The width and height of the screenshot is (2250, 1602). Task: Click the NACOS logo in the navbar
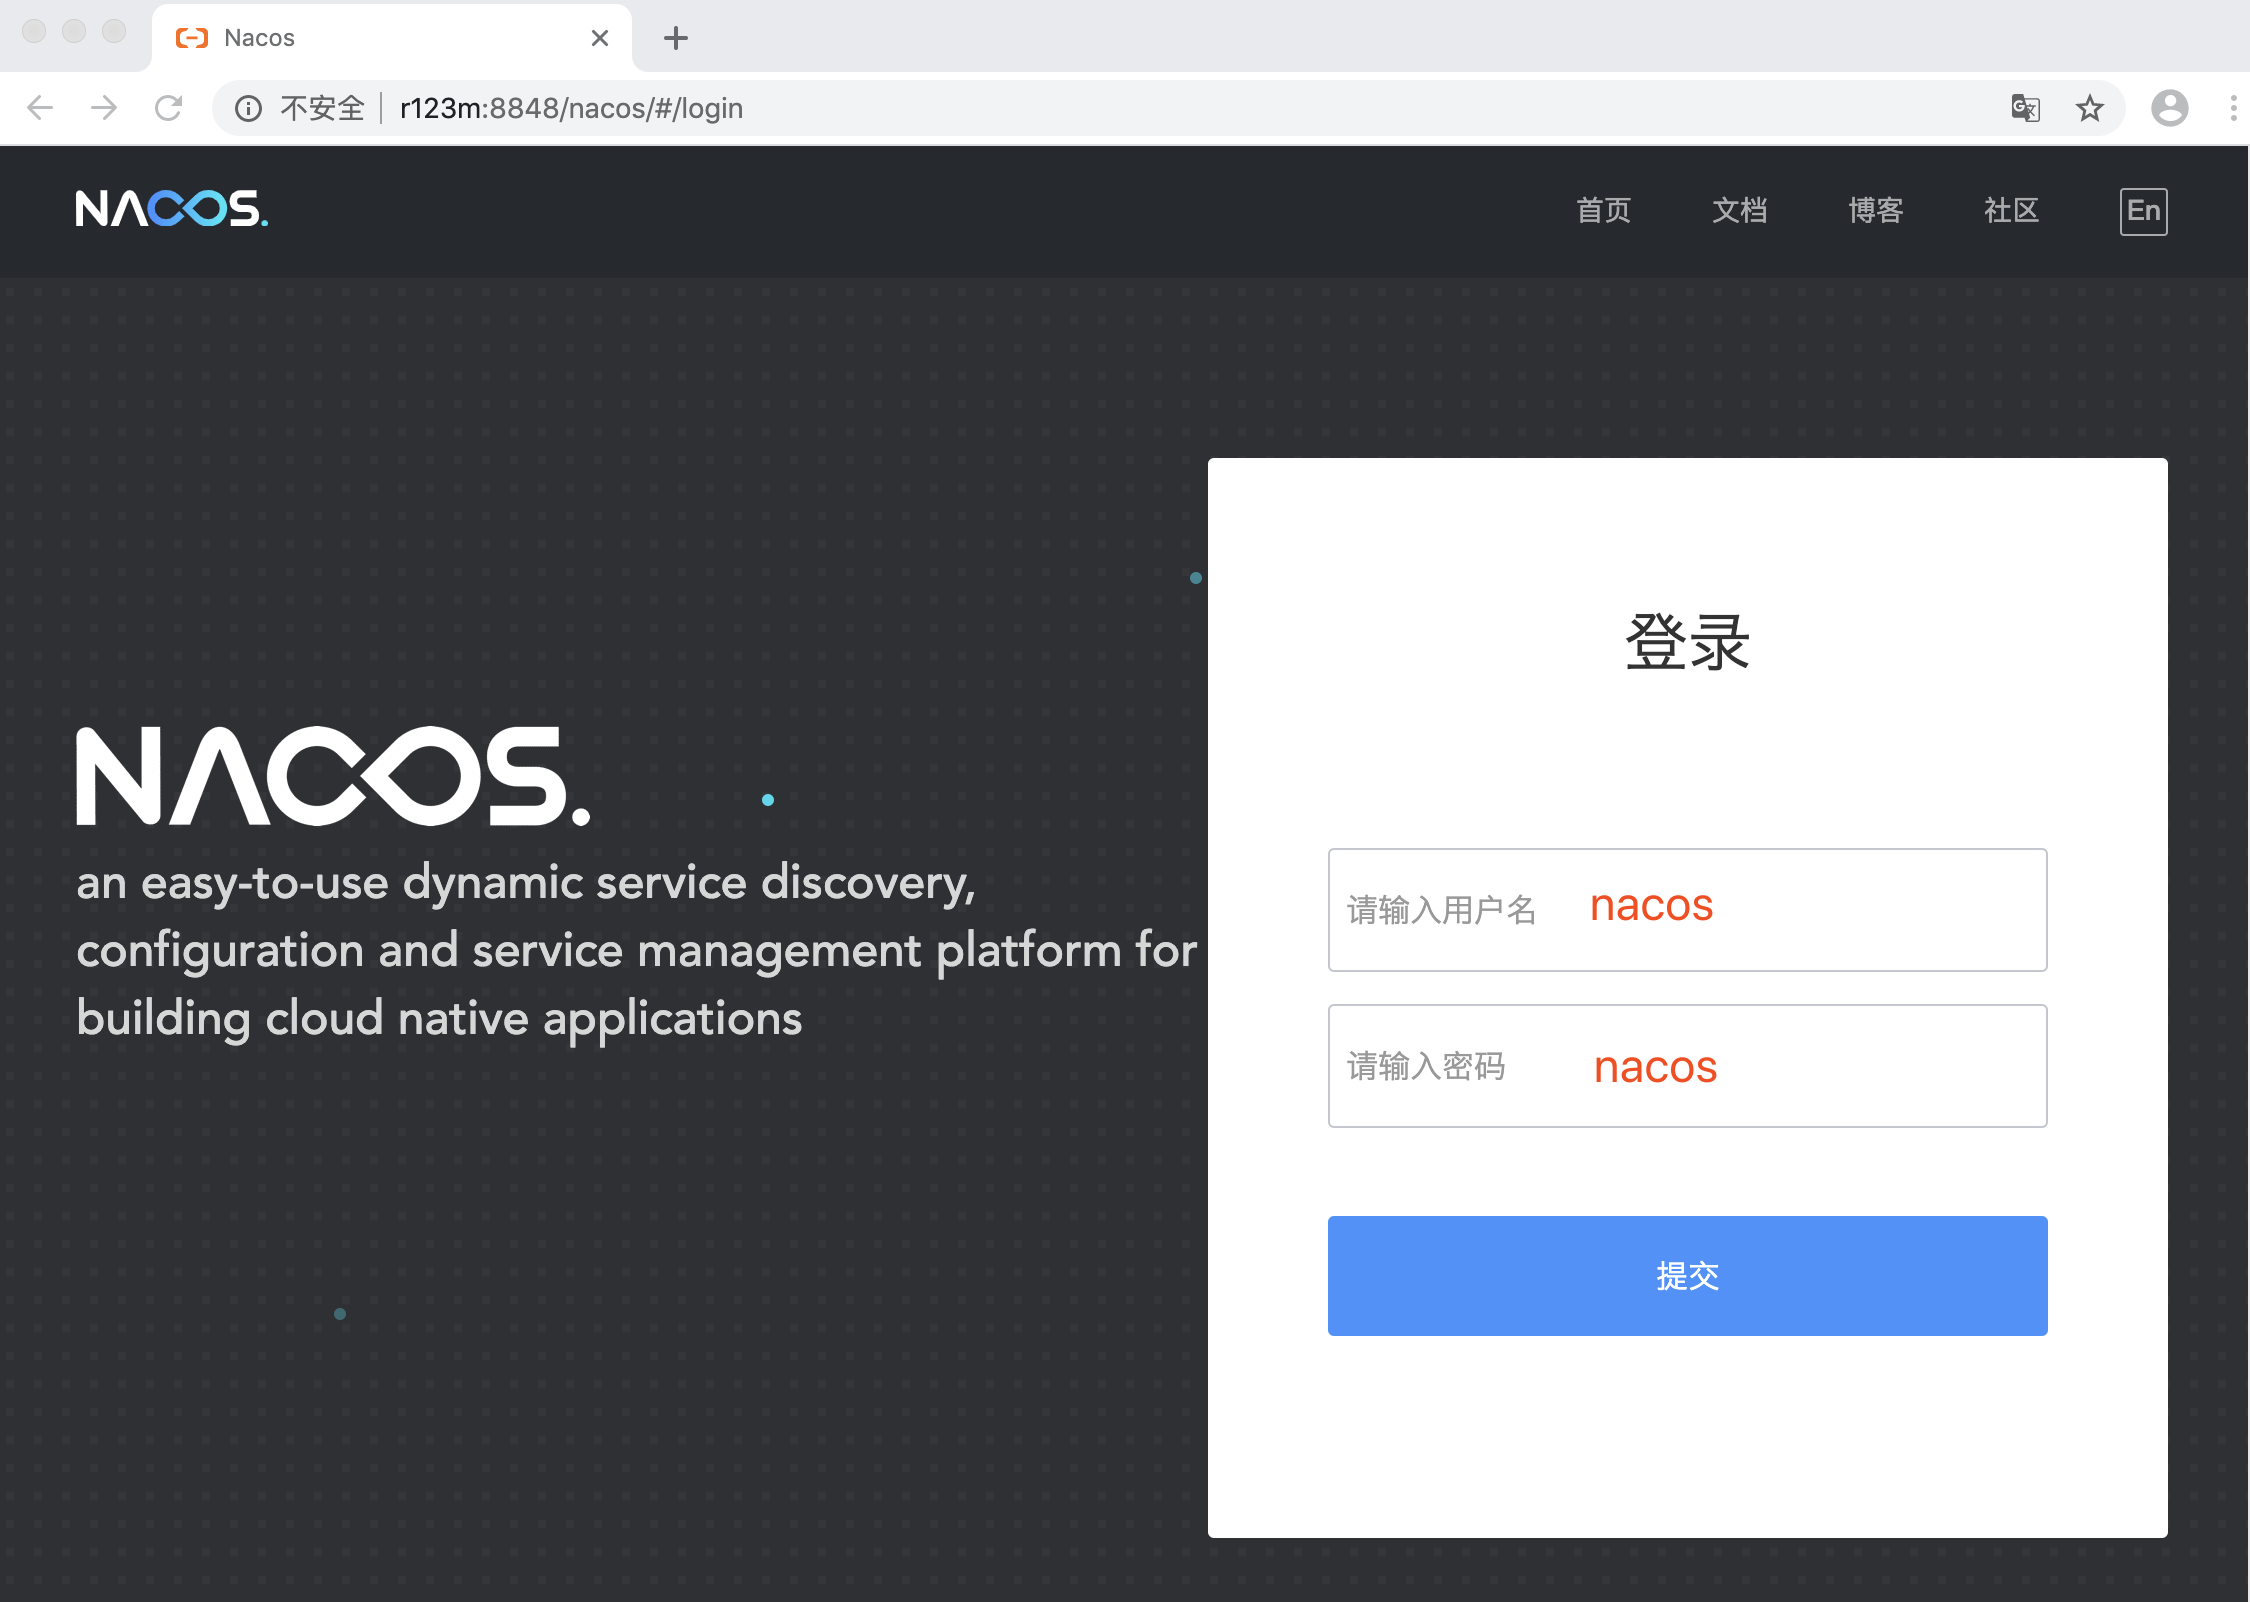coord(171,210)
